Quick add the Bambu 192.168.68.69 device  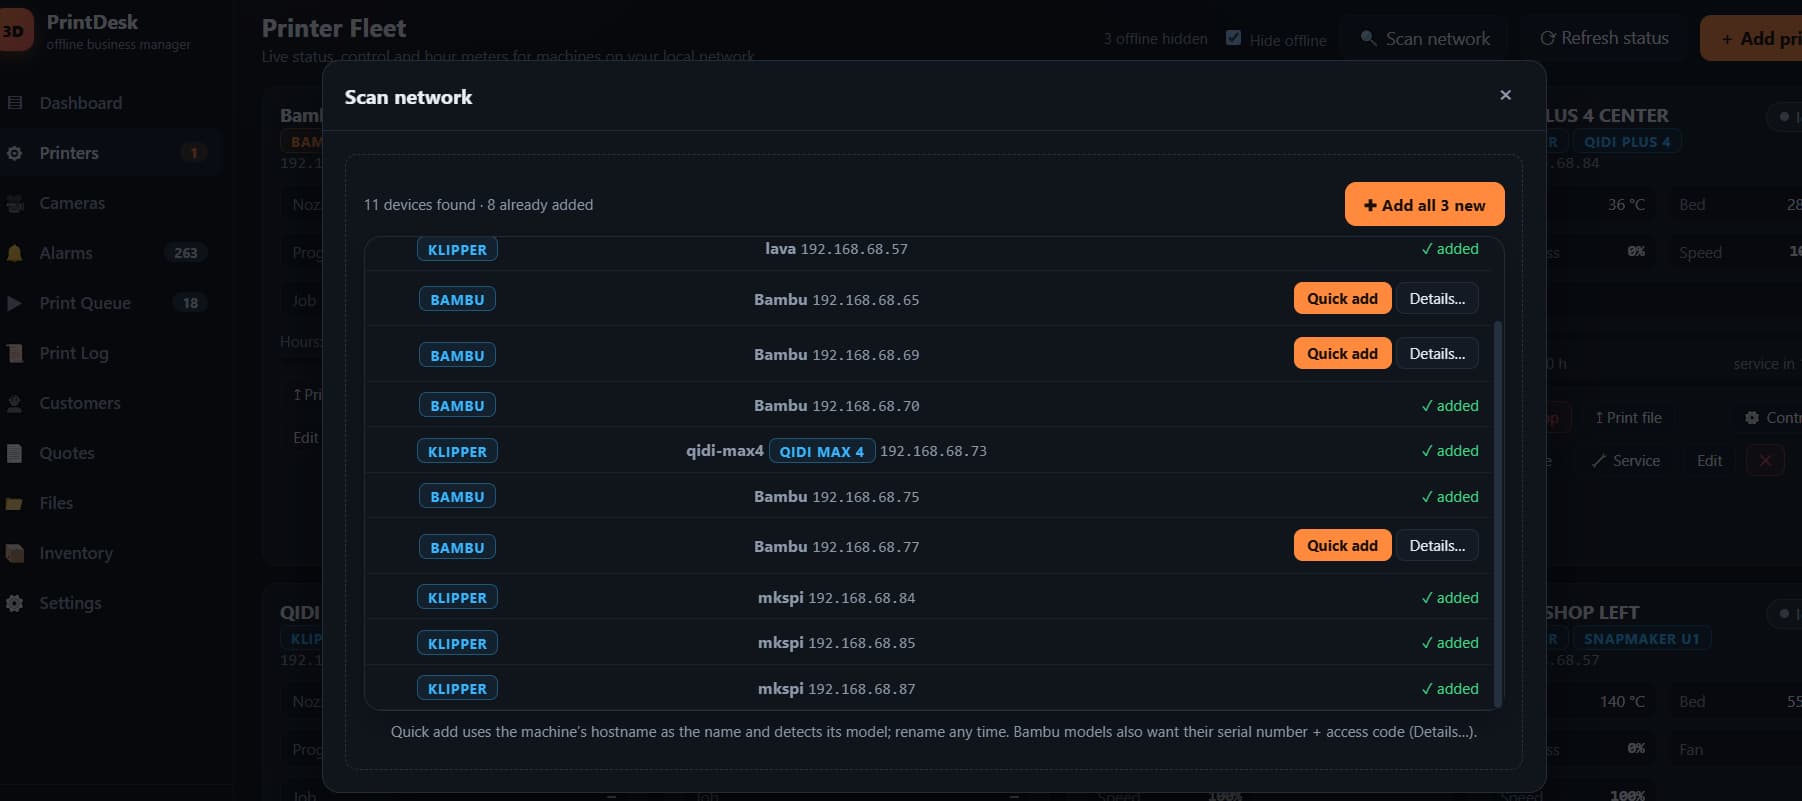click(x=1342, y=353)
